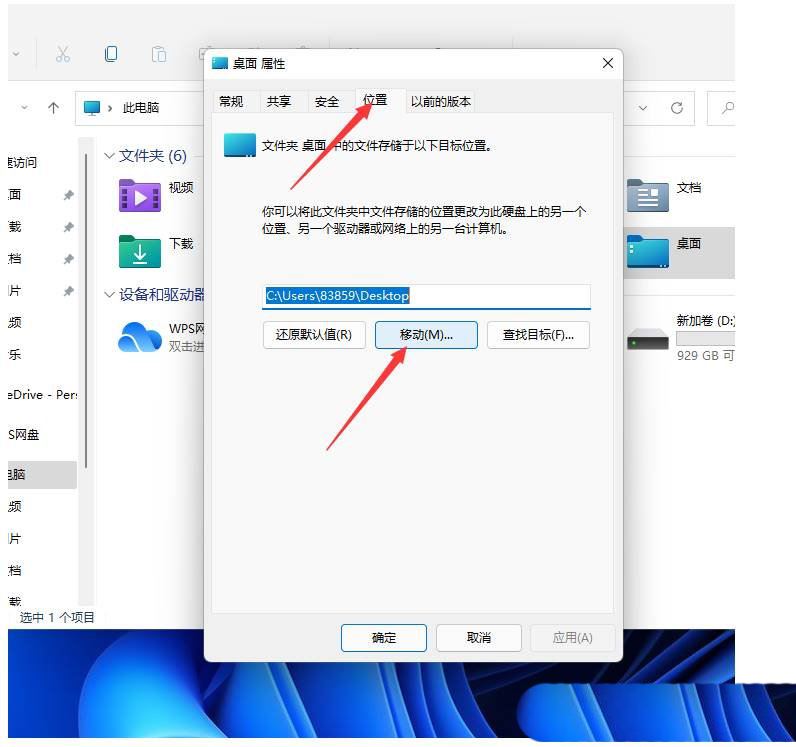
Task: Click the desktop icon in dialog title bar
Action: [220, 63]
